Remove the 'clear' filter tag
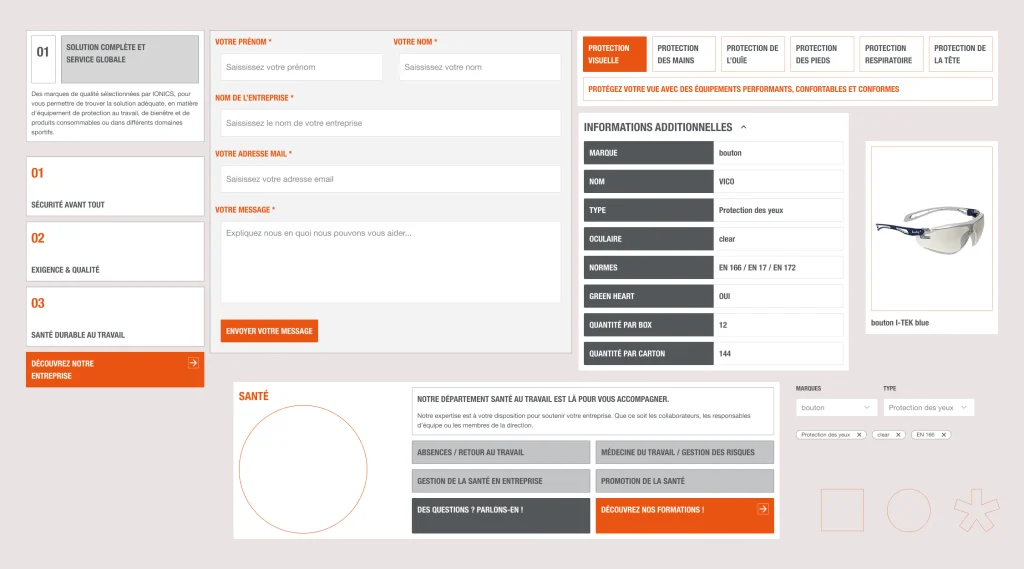 (x=898, y=434)
